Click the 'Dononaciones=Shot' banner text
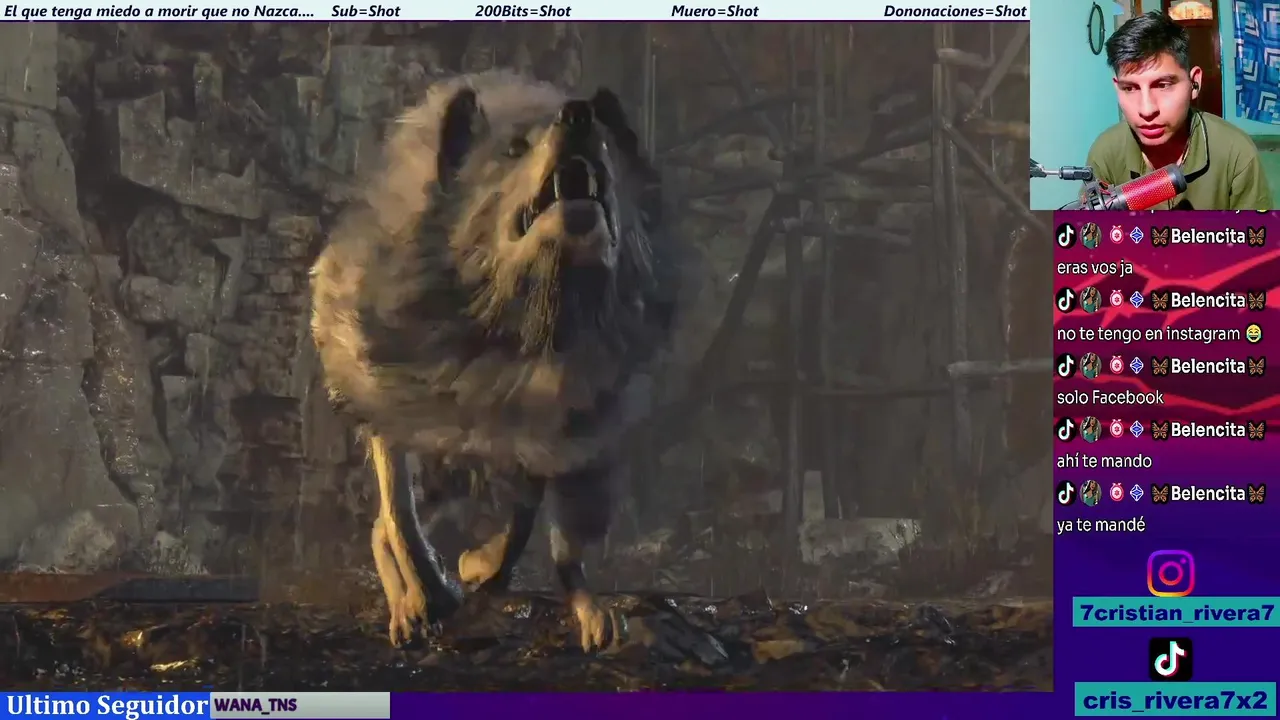Screen dimensions: 1280x720 click(955, 11)
